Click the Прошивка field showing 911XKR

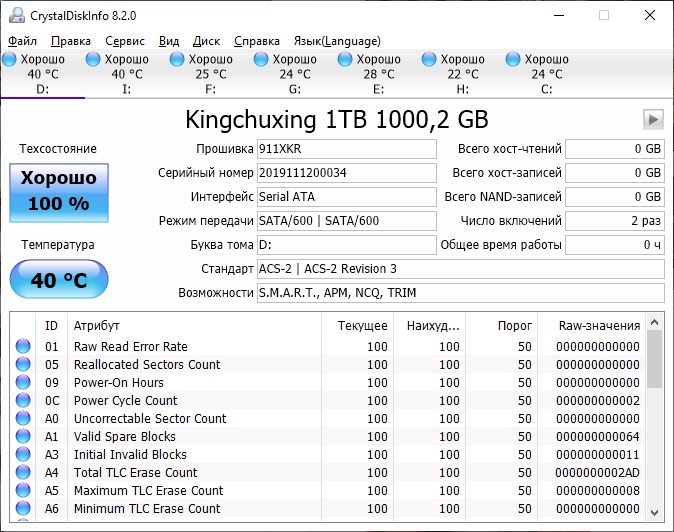[347, 149]
